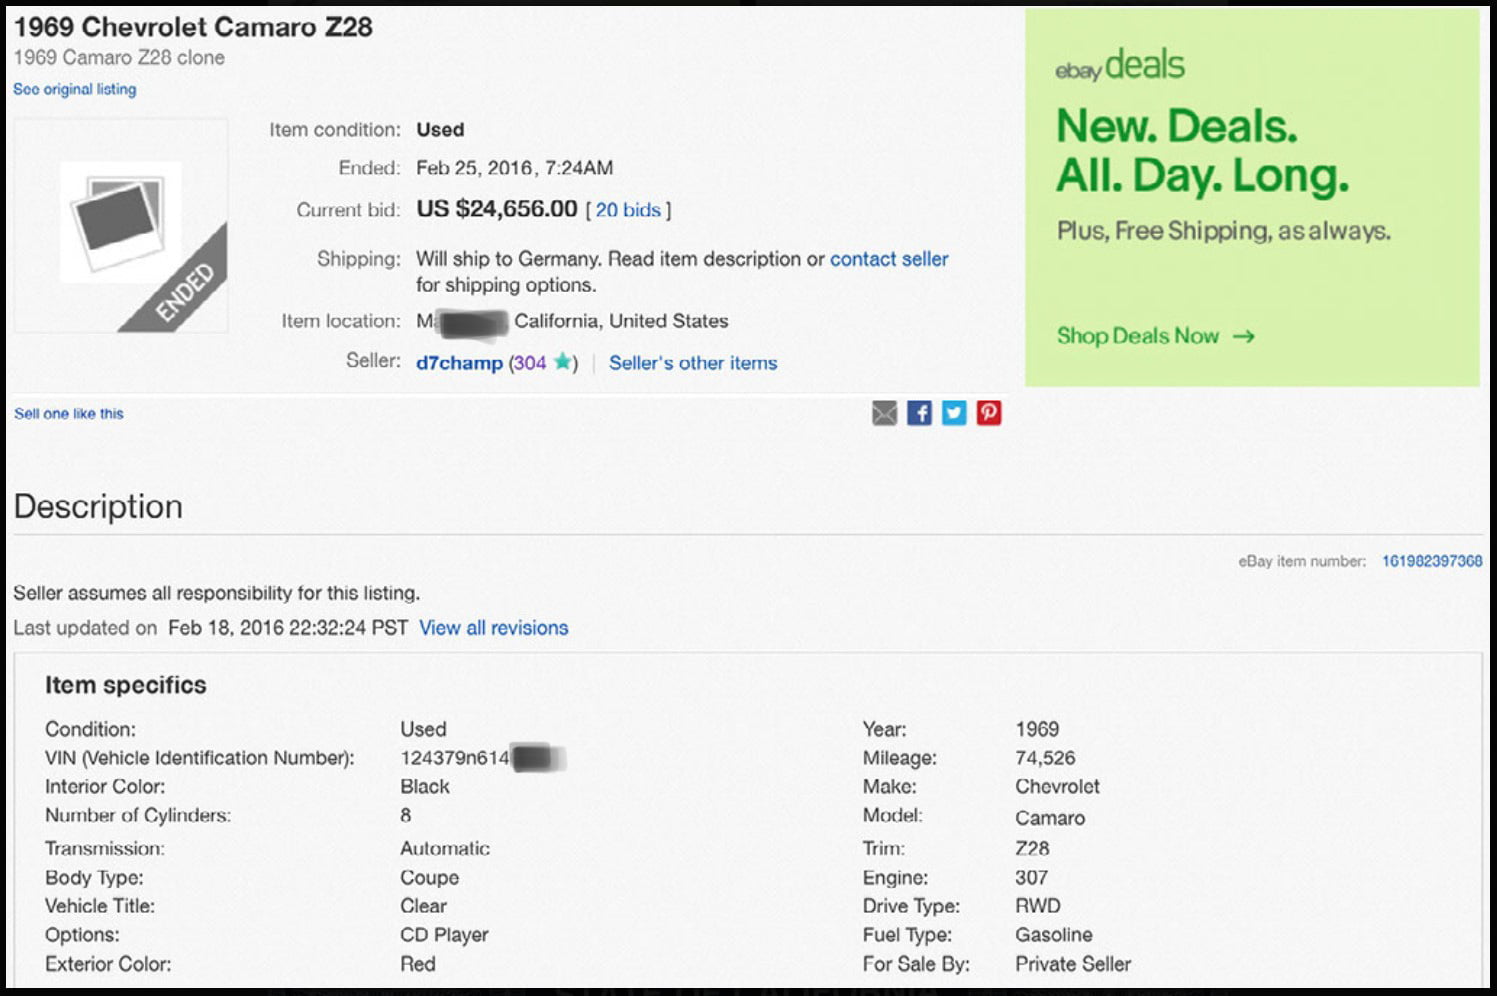Open 'View all revisions' link
The width and height of the screenshot is (1497, 996).
click(x=494, y=628)
